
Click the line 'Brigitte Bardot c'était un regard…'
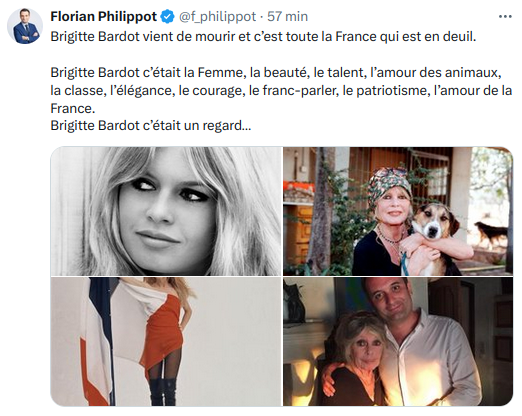point(151,126)
